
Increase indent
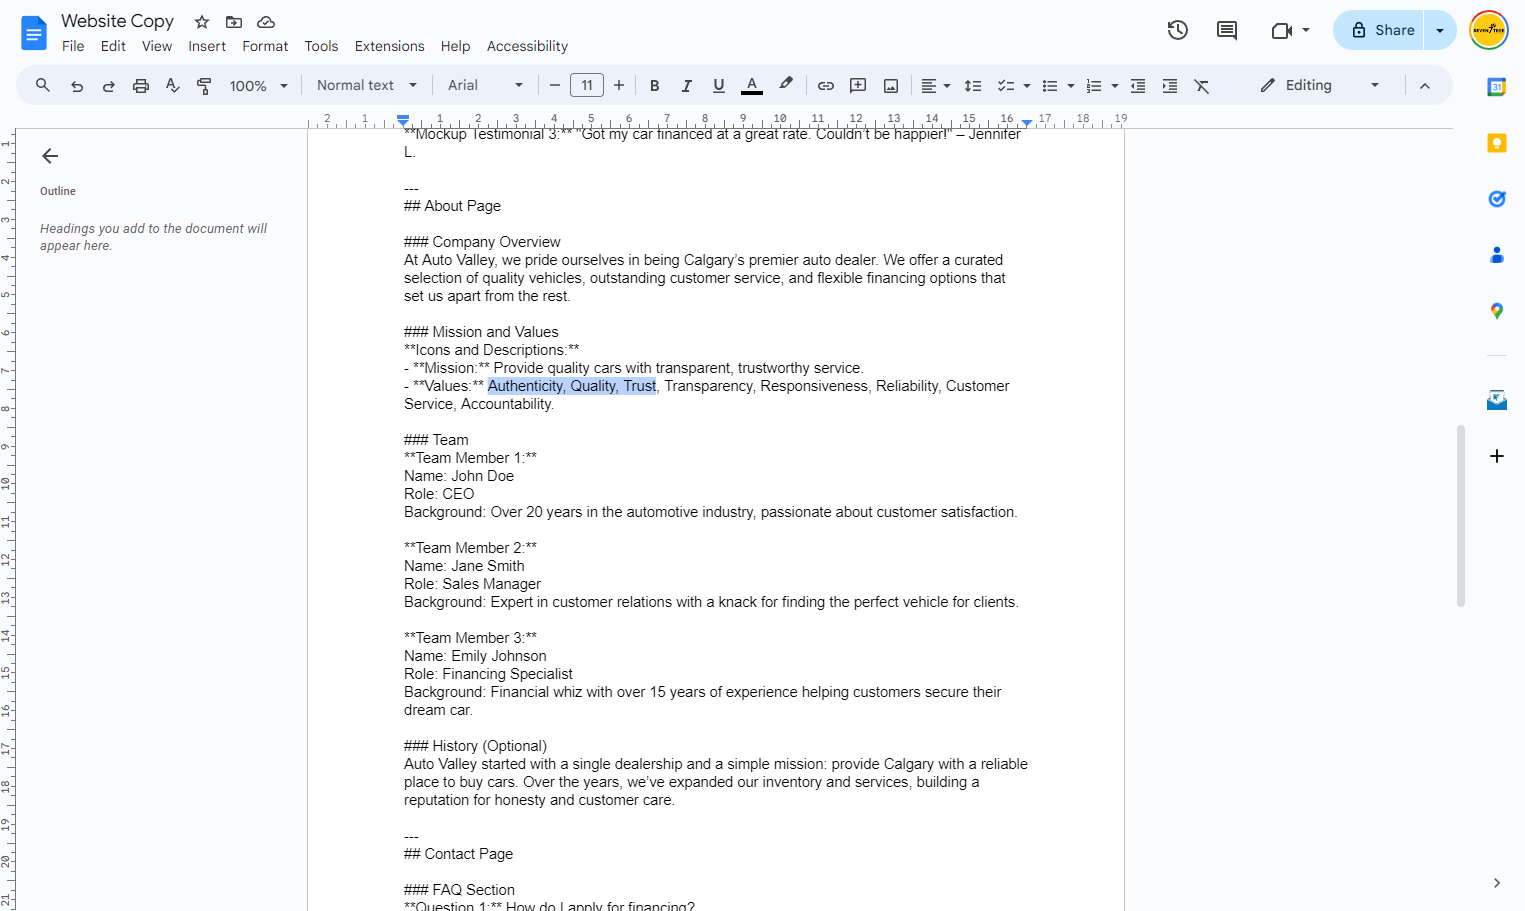[1170, 86]
